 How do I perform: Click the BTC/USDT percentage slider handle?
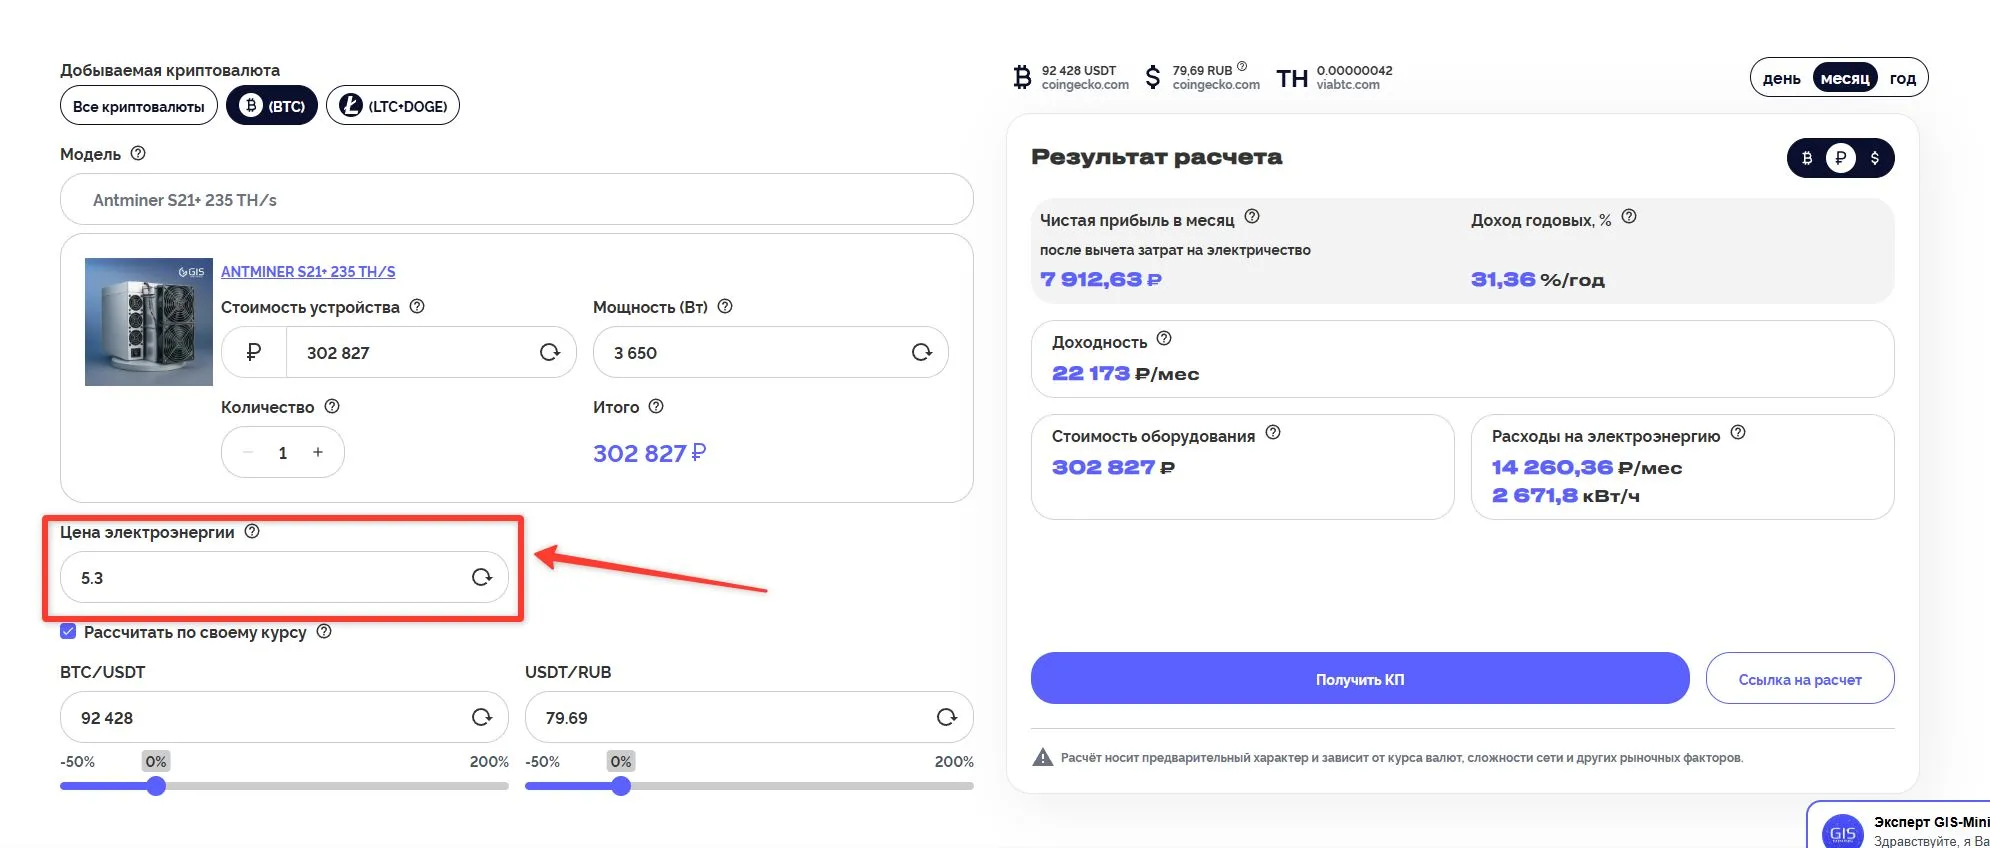pos(156,786)
